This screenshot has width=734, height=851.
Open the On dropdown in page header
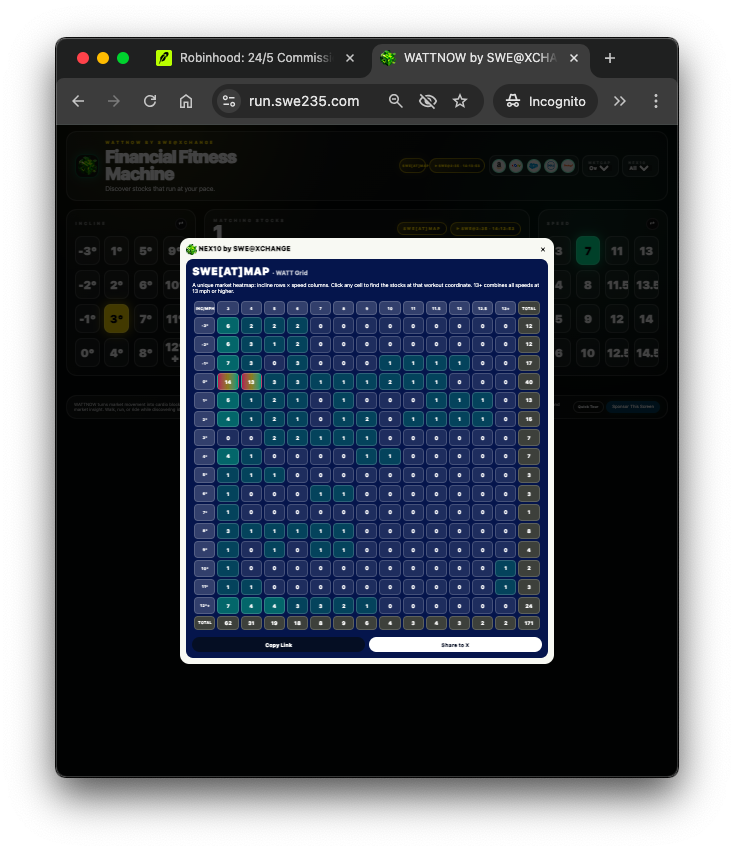coord(599,166)
